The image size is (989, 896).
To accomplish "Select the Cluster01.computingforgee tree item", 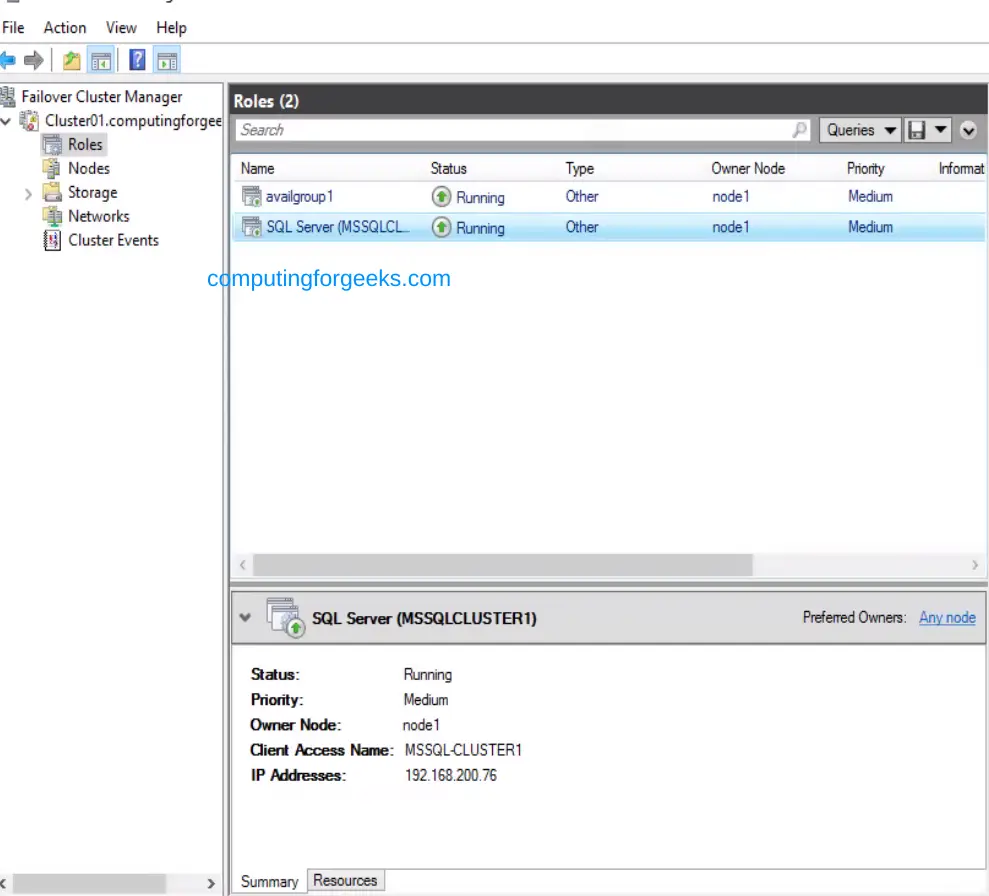I will tap(133, 120).
